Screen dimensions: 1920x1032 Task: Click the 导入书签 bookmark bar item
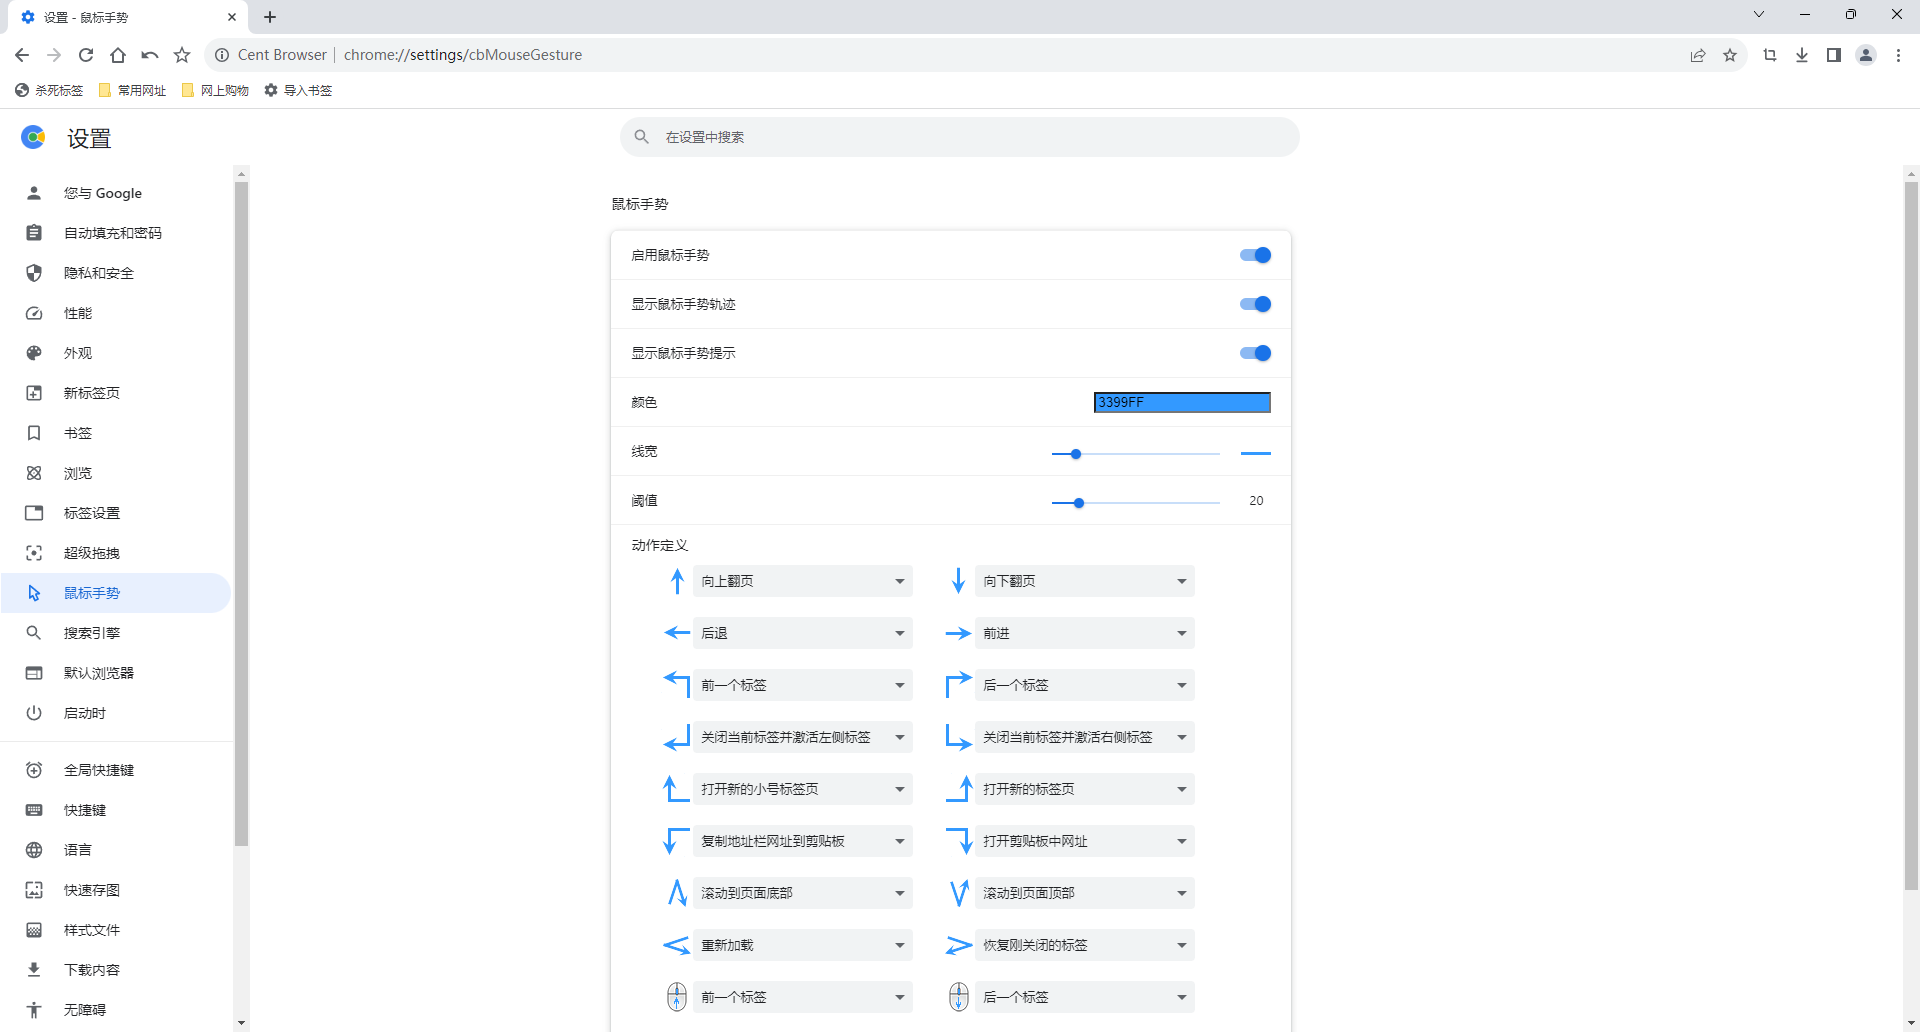299,90
